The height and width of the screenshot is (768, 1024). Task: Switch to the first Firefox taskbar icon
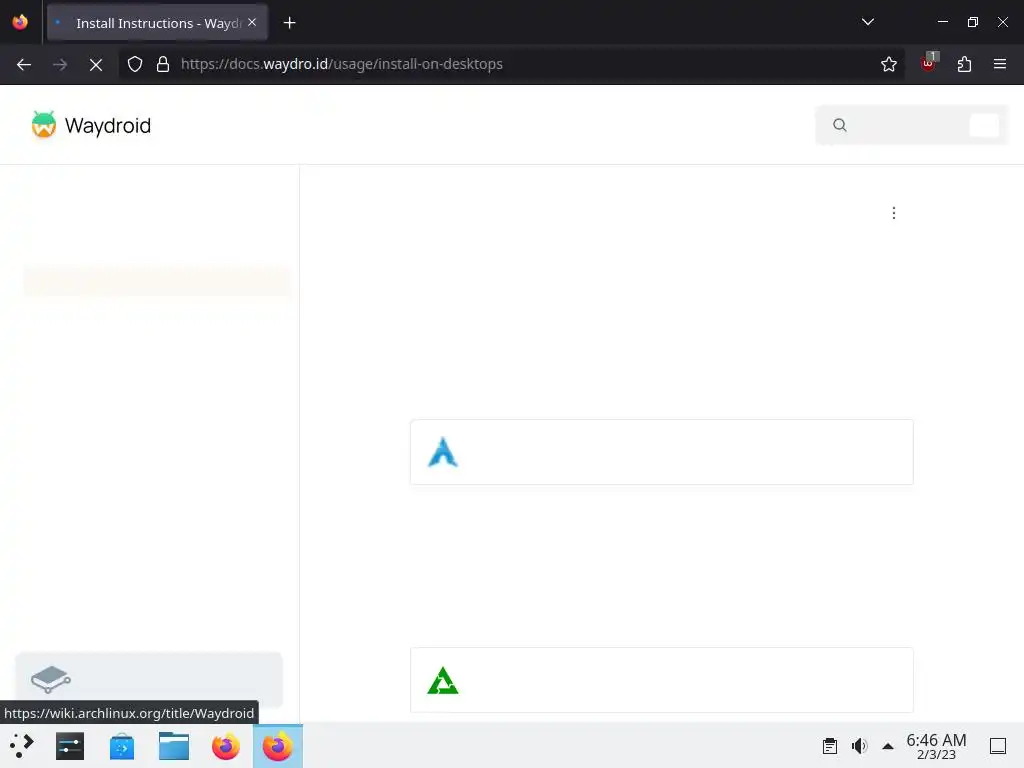coord(225,746)
